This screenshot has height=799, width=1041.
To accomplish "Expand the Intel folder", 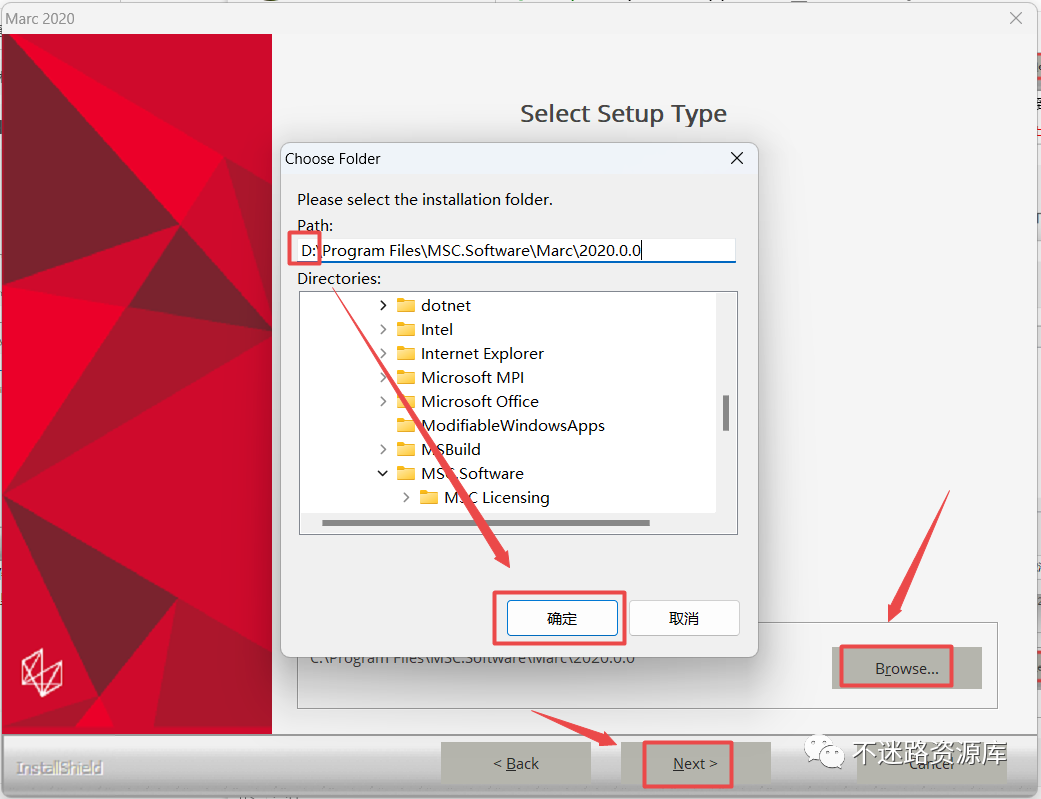I will (x=383, y=329).
